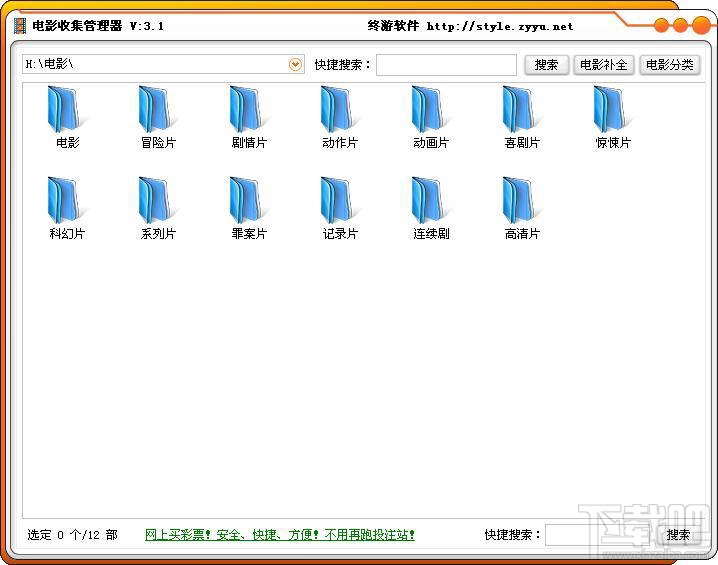Open the 记录片 folder icon

click(x=340, y=201)
